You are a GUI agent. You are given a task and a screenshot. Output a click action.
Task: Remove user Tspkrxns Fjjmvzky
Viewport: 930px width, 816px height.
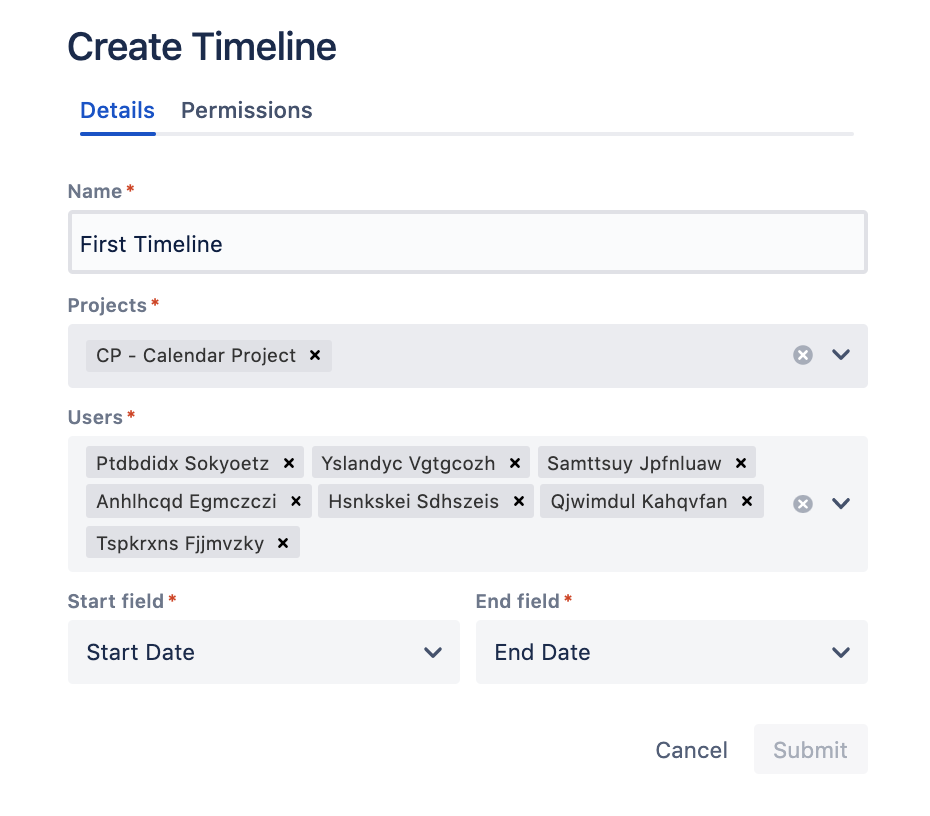tap(283, 543)
